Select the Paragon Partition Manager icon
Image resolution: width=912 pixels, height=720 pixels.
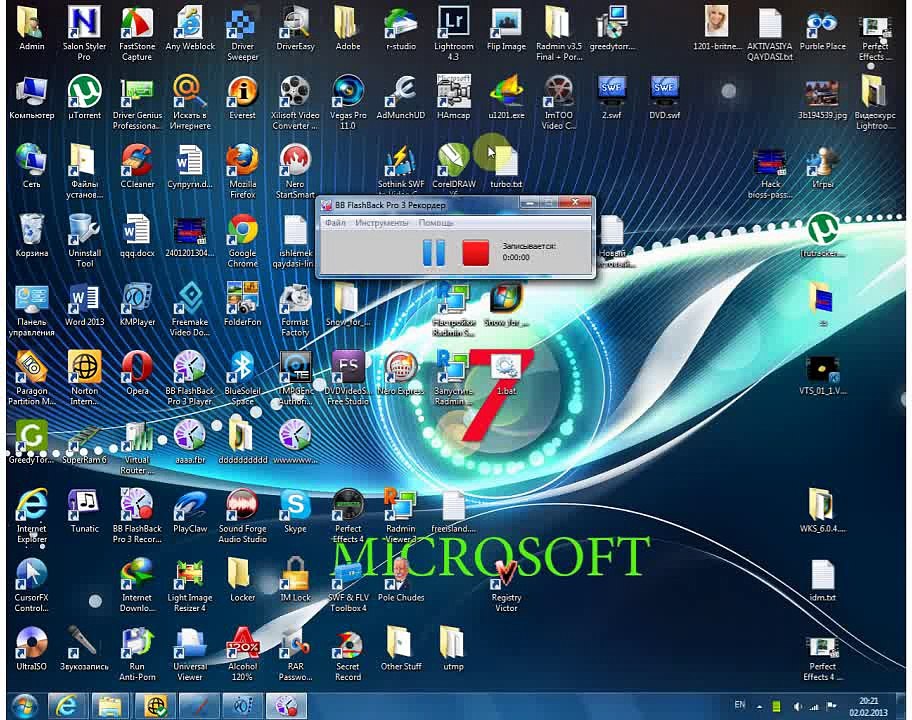click(31, 379)
